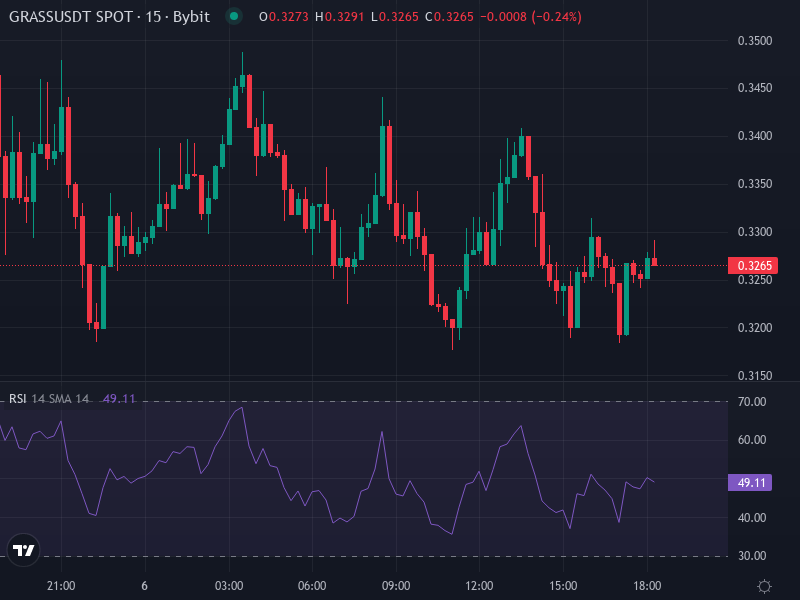The image size is (800, 600).
Task: Click the percent change value -0.24%
Action: coord(554,16)
